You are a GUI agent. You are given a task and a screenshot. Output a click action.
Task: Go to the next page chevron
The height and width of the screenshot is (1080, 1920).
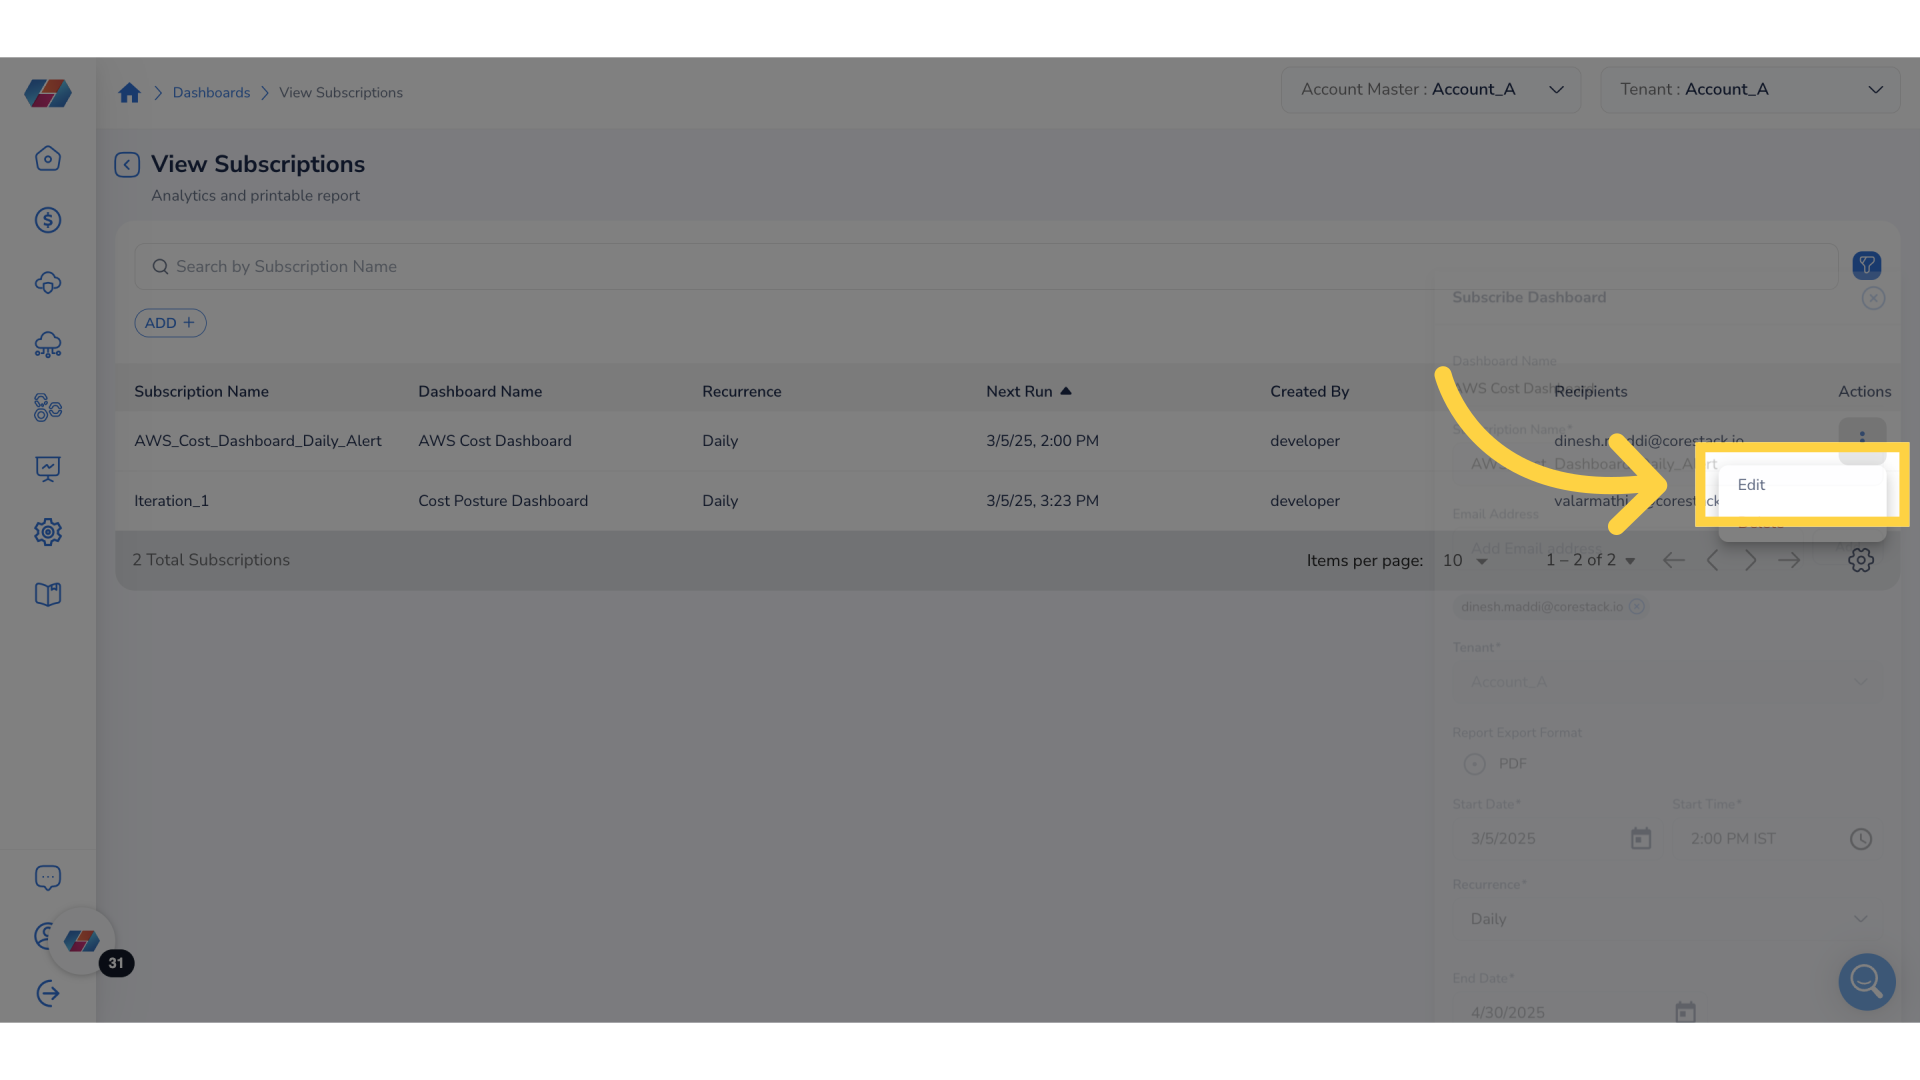click(1750, 560)
